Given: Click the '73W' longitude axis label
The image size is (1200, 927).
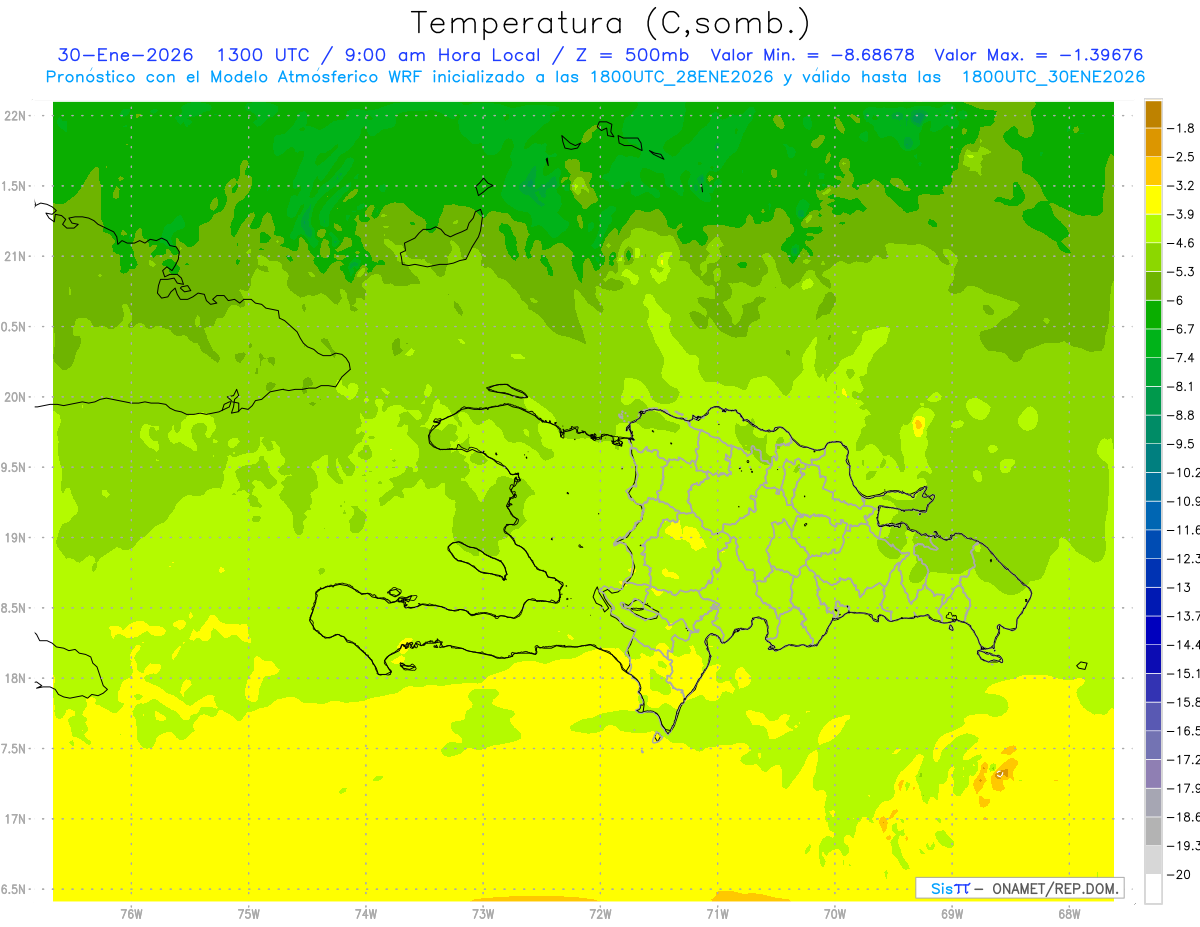Looking at the screenshot, I should 483,914.
